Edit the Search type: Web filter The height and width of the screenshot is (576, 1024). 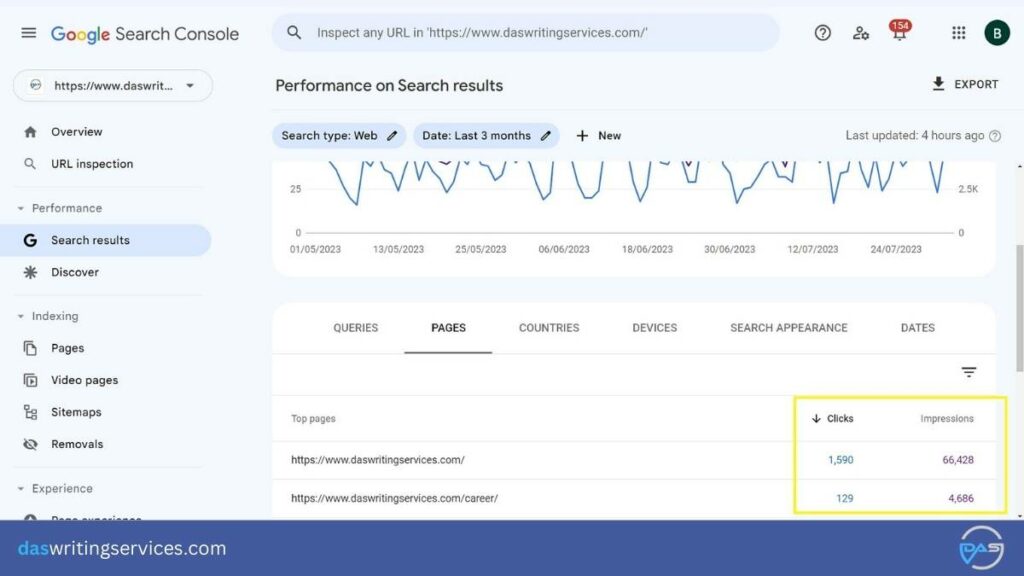click(339, 136)
